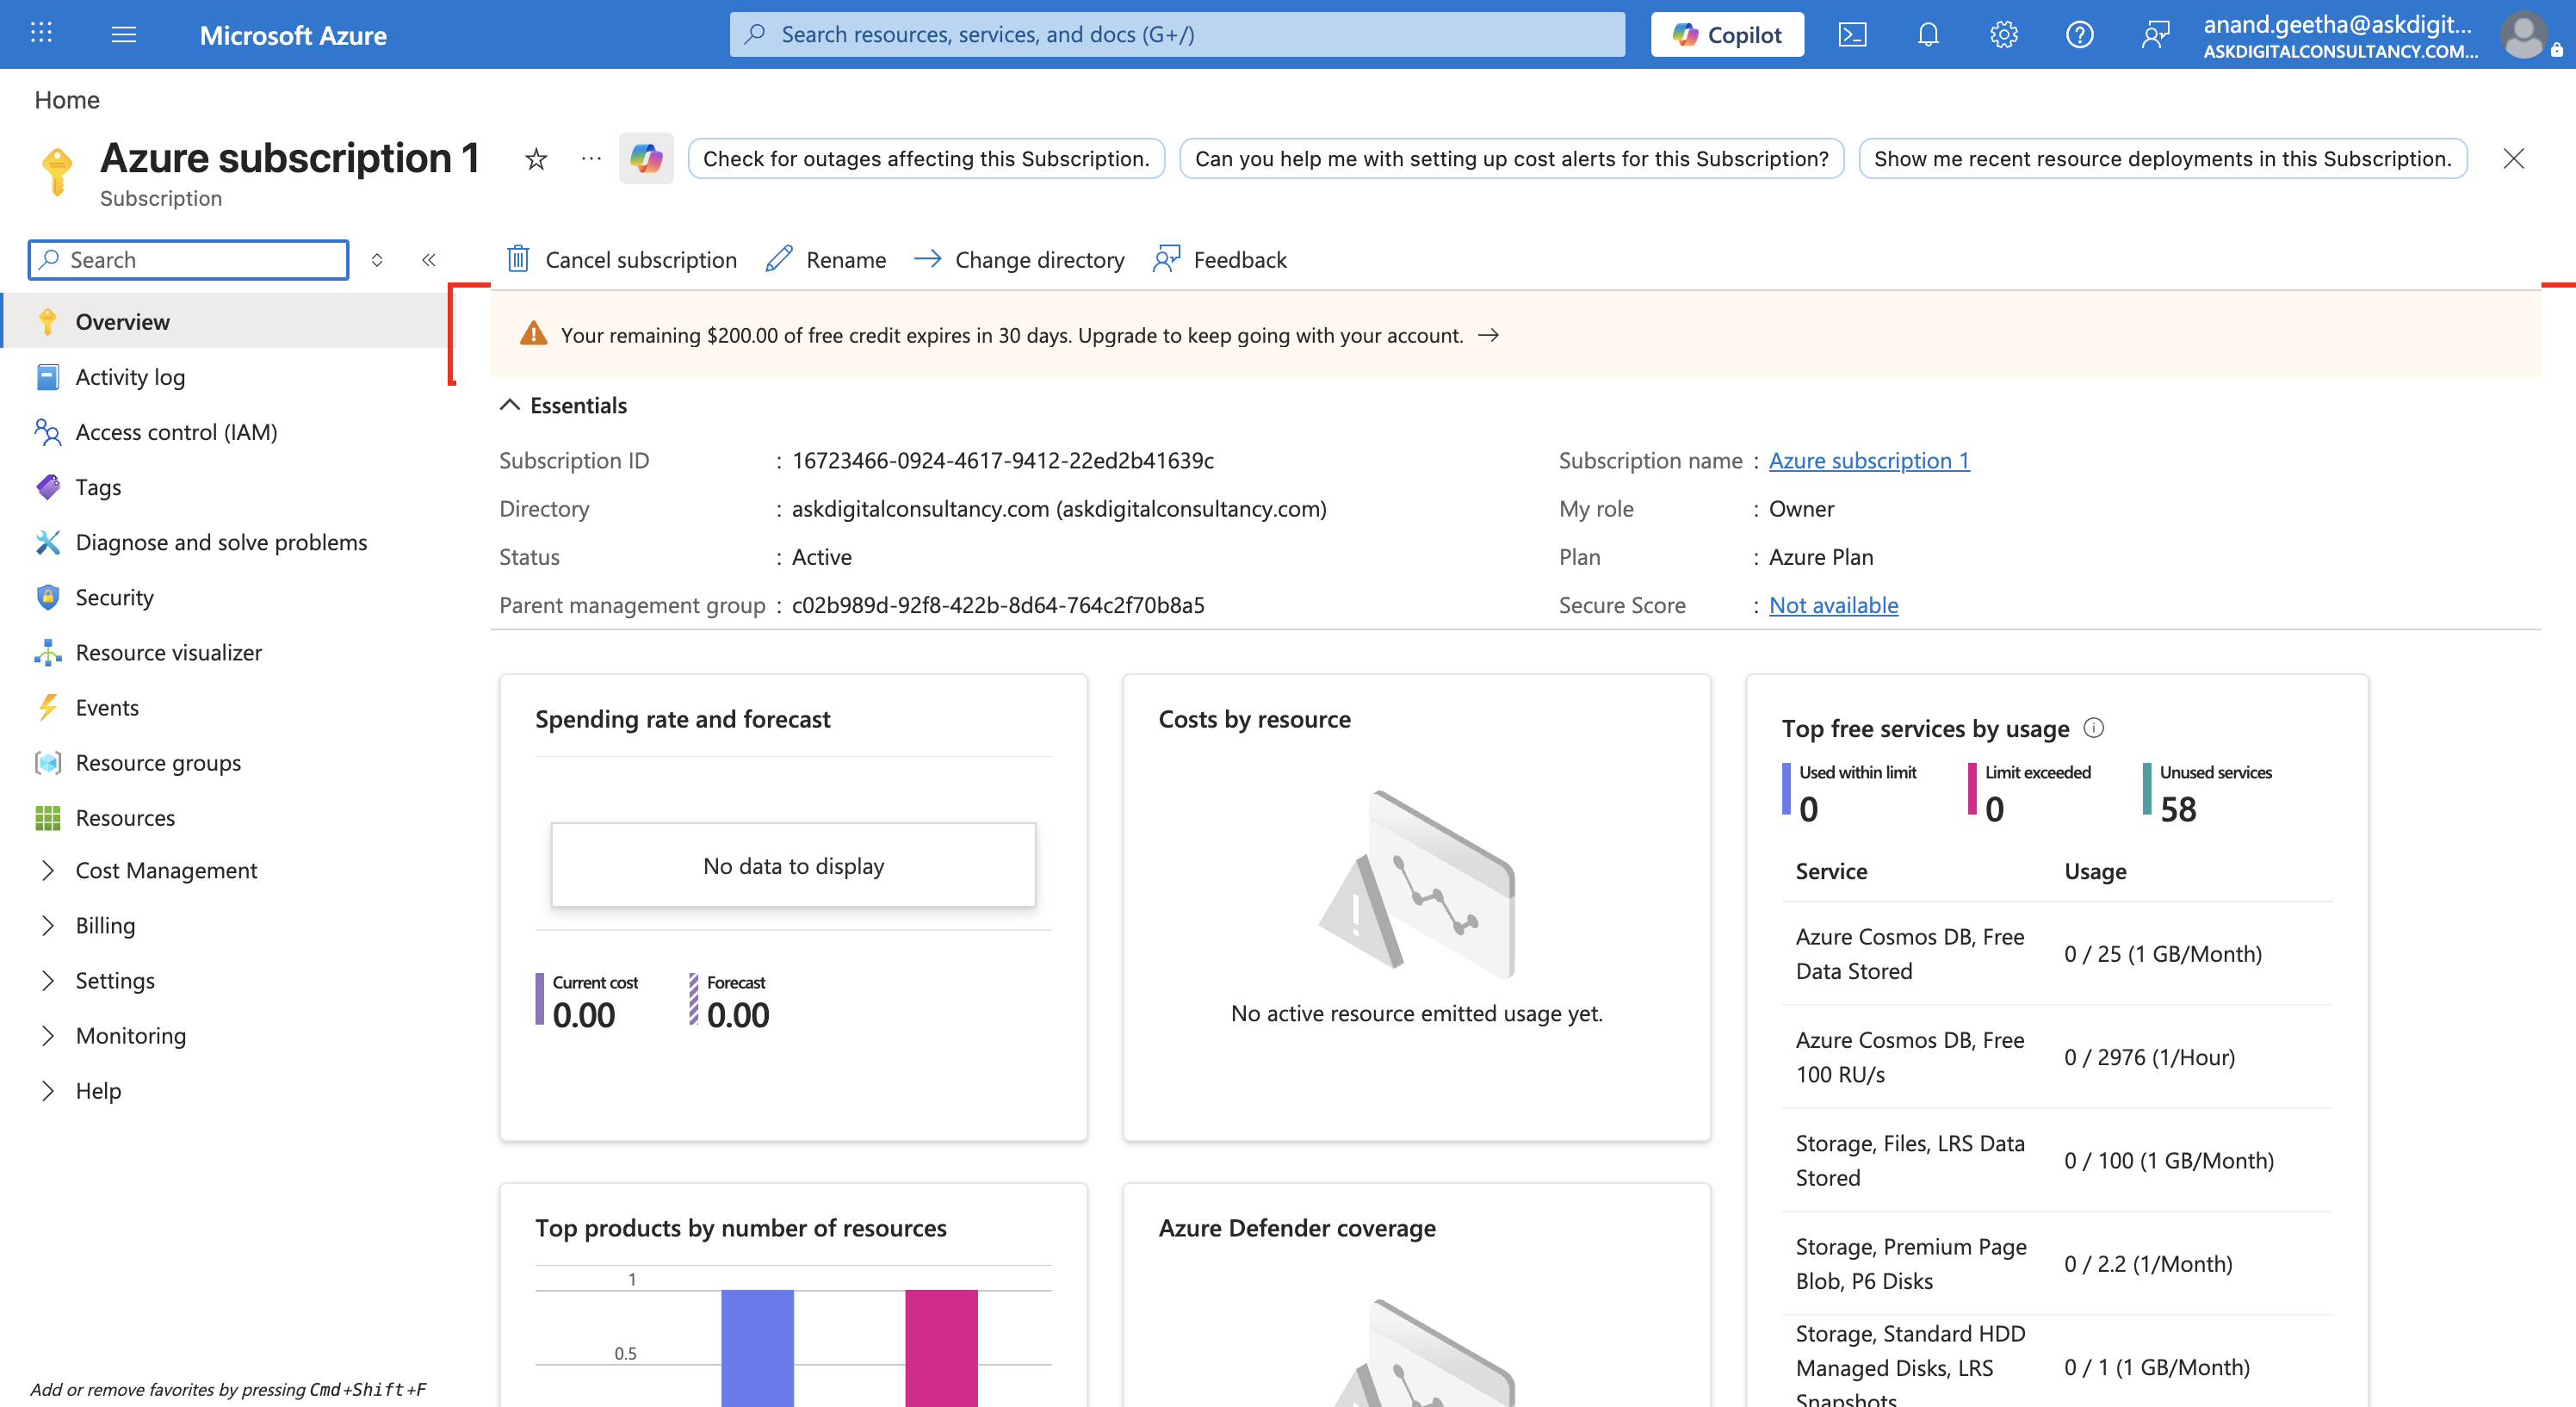The image size is (2576, 1407).
Task: Click Cancel subscription in the command bar
Action: pyautogui.click(x=622, y=260)
